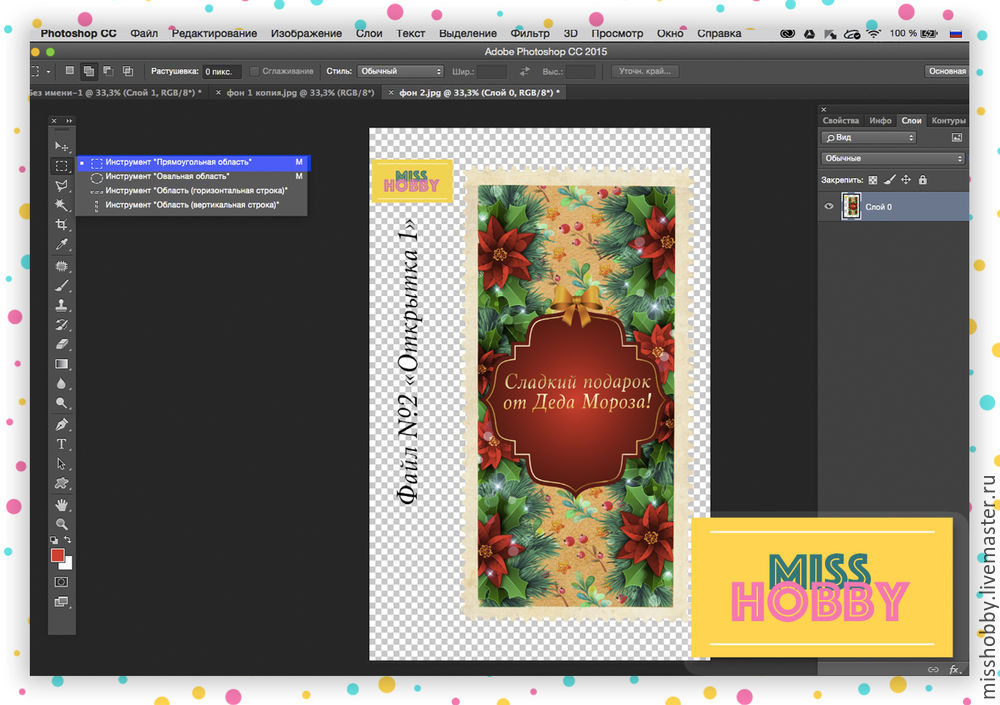Open the layer blend mode dropdown Обычные
The width and height of the screenshot is (1000, 705).
pyautogui.click(x=892, y=158)
